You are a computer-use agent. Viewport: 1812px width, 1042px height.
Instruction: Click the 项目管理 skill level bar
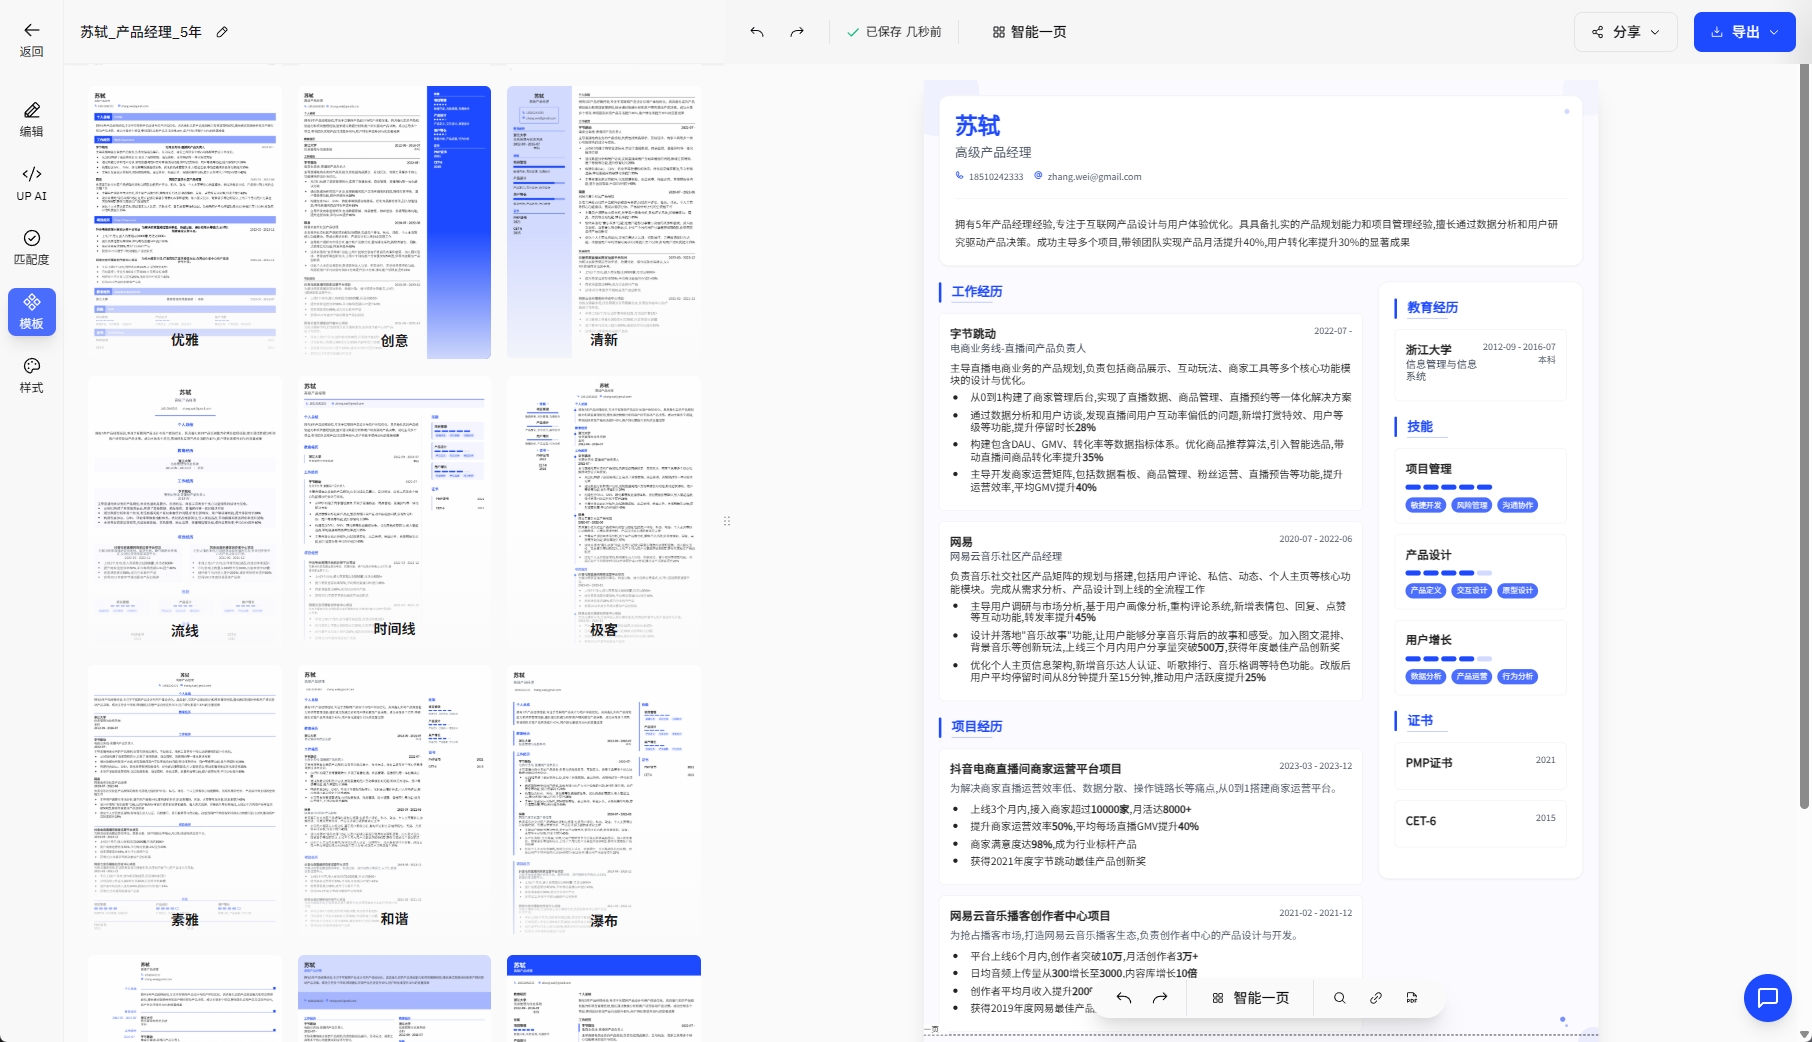tap(1449, 487)
